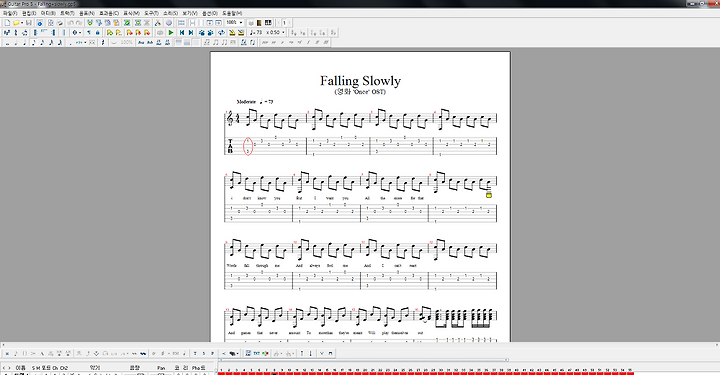Select the sixteenth note duration
720x375 pixels.
click(x=42, y=42)
